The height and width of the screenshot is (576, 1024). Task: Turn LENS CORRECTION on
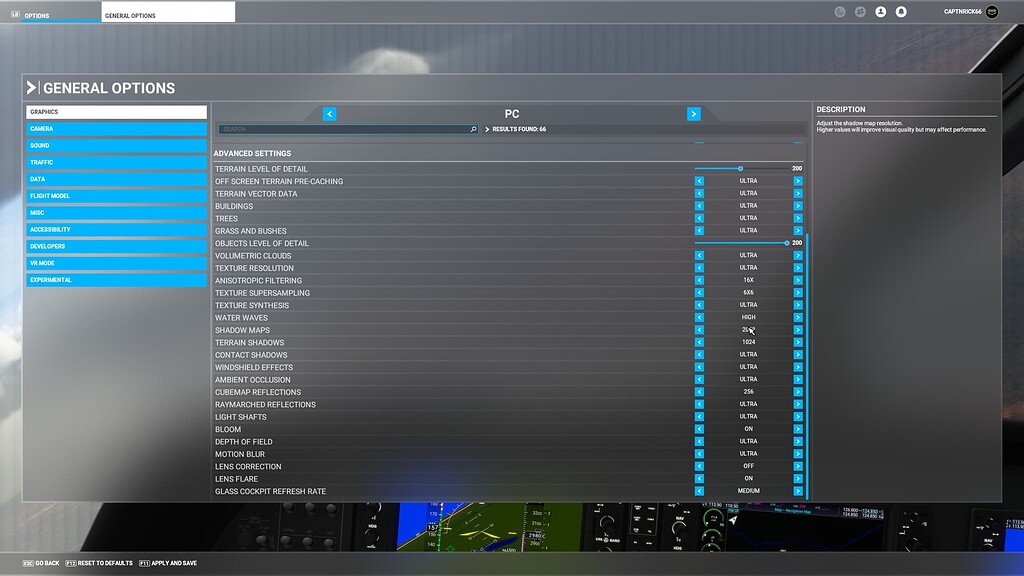coord(798,466)
